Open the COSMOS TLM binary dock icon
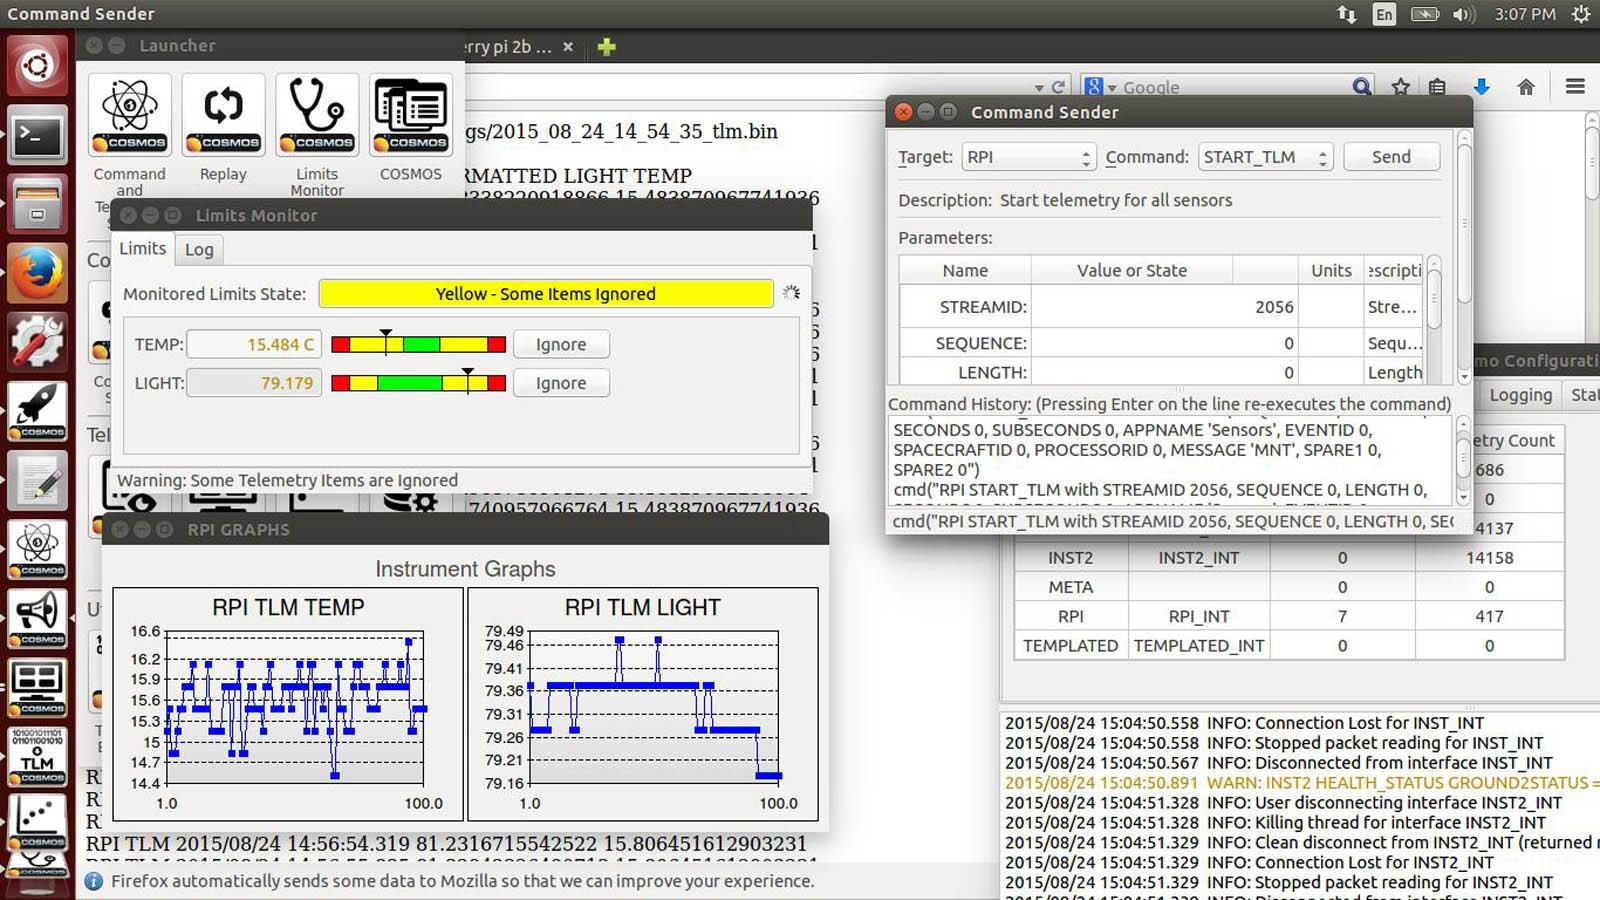 (37, 756)
